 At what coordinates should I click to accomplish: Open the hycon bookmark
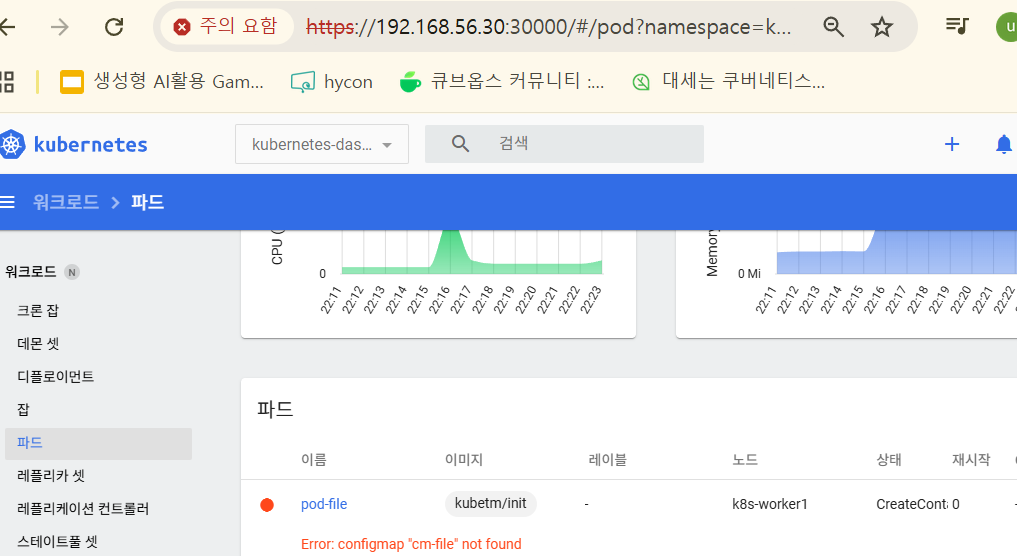click(331, 82)
